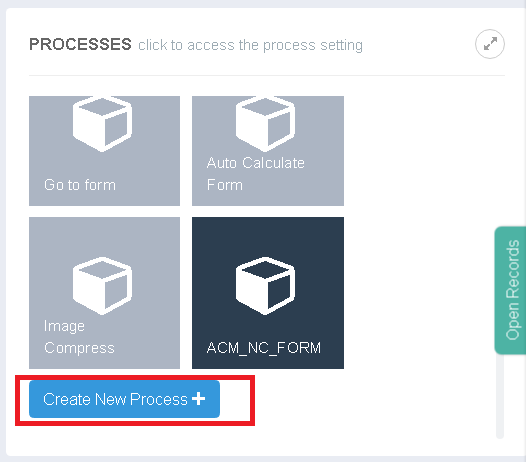Click the 'click to access the process setting' subtitle
The image size is (531, 466).
pos(250,45)
